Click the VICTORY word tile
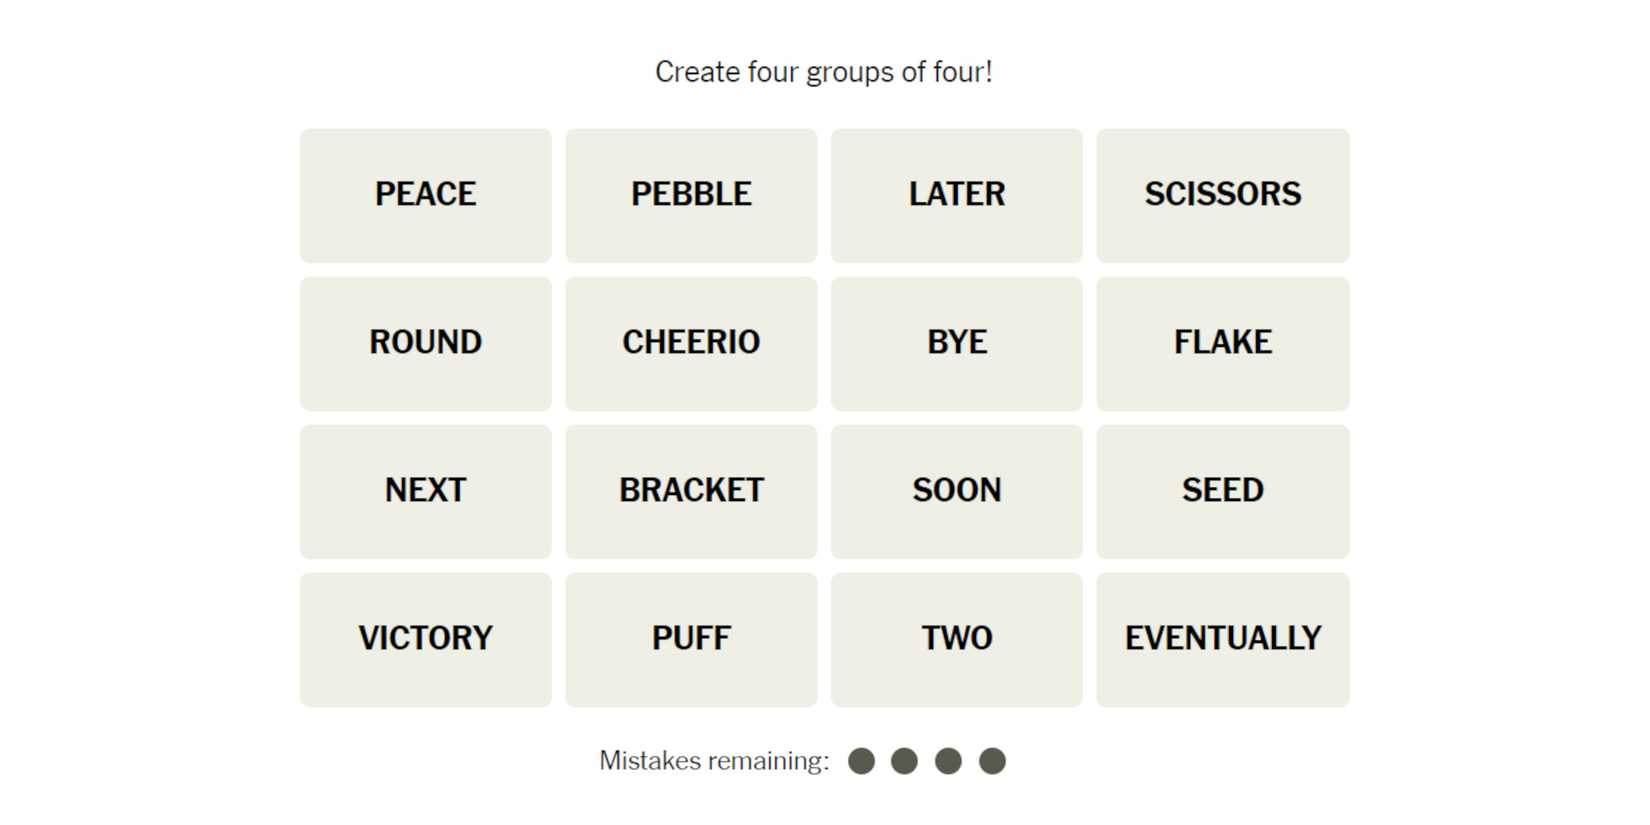1650x825 pixels. click(x=425, y=639)
